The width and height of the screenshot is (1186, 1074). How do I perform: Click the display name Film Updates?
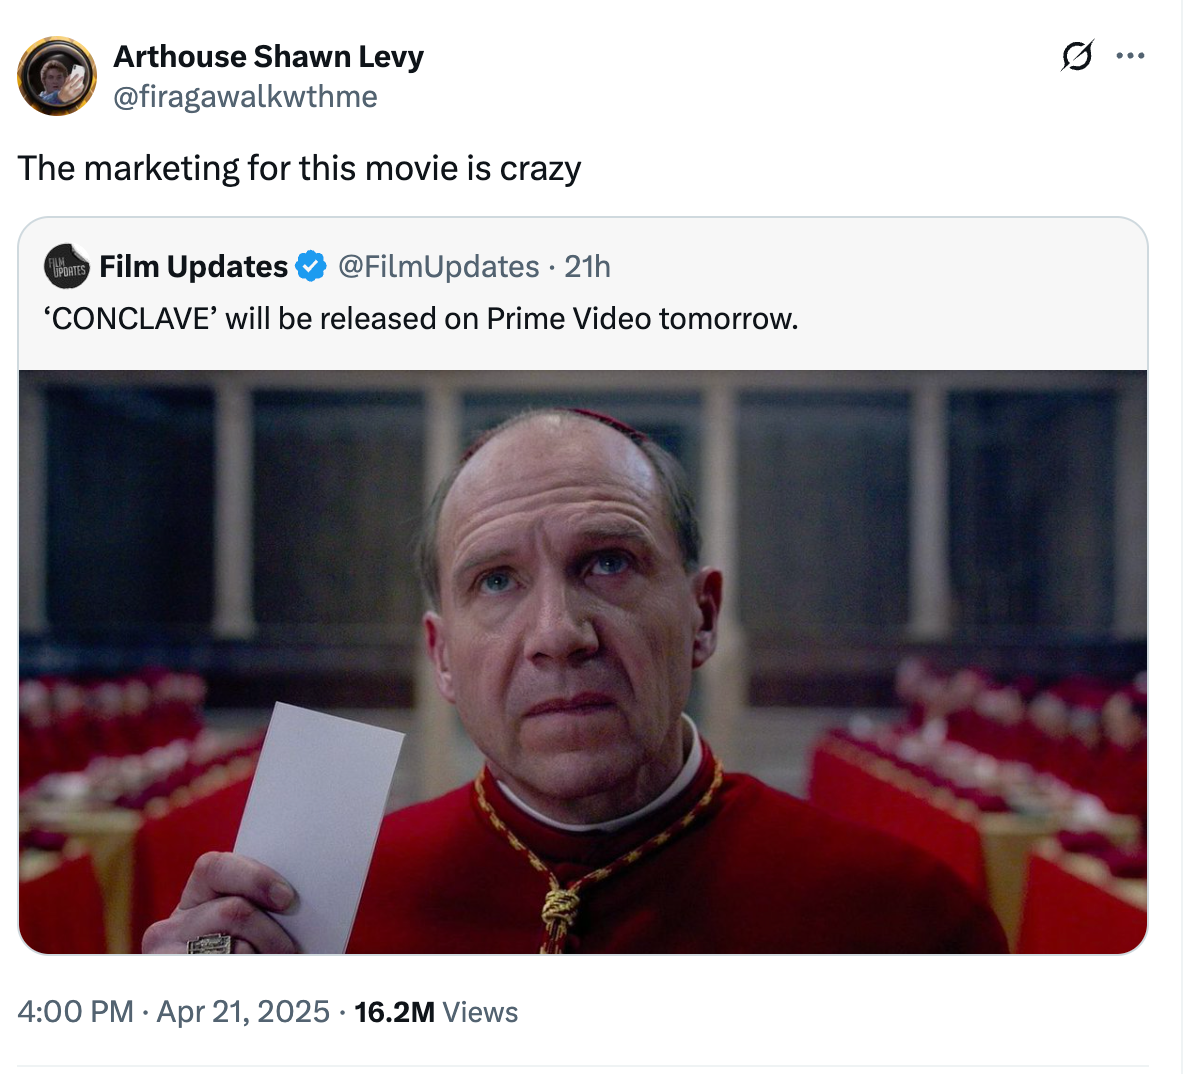point(195,266)
